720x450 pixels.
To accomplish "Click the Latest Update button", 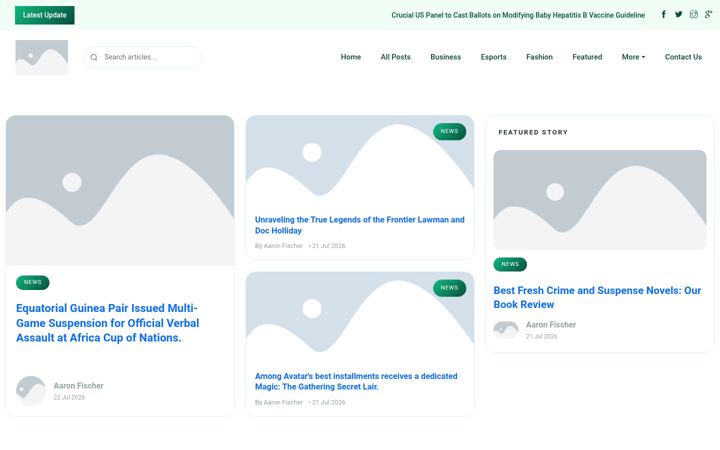I will [x=45, y=15].
